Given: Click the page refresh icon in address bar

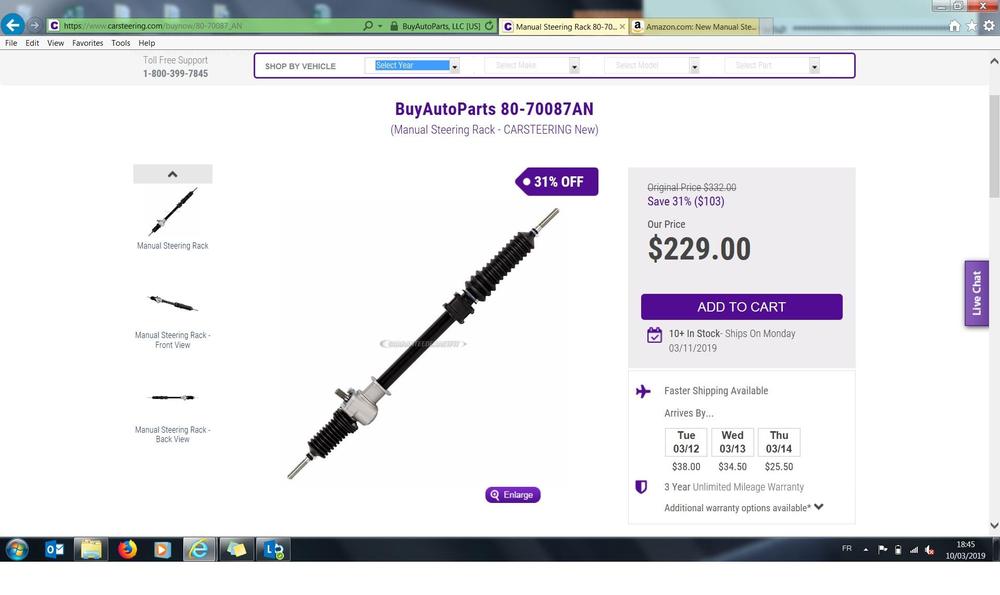Looking at the screenshot, I should (489, 26).
